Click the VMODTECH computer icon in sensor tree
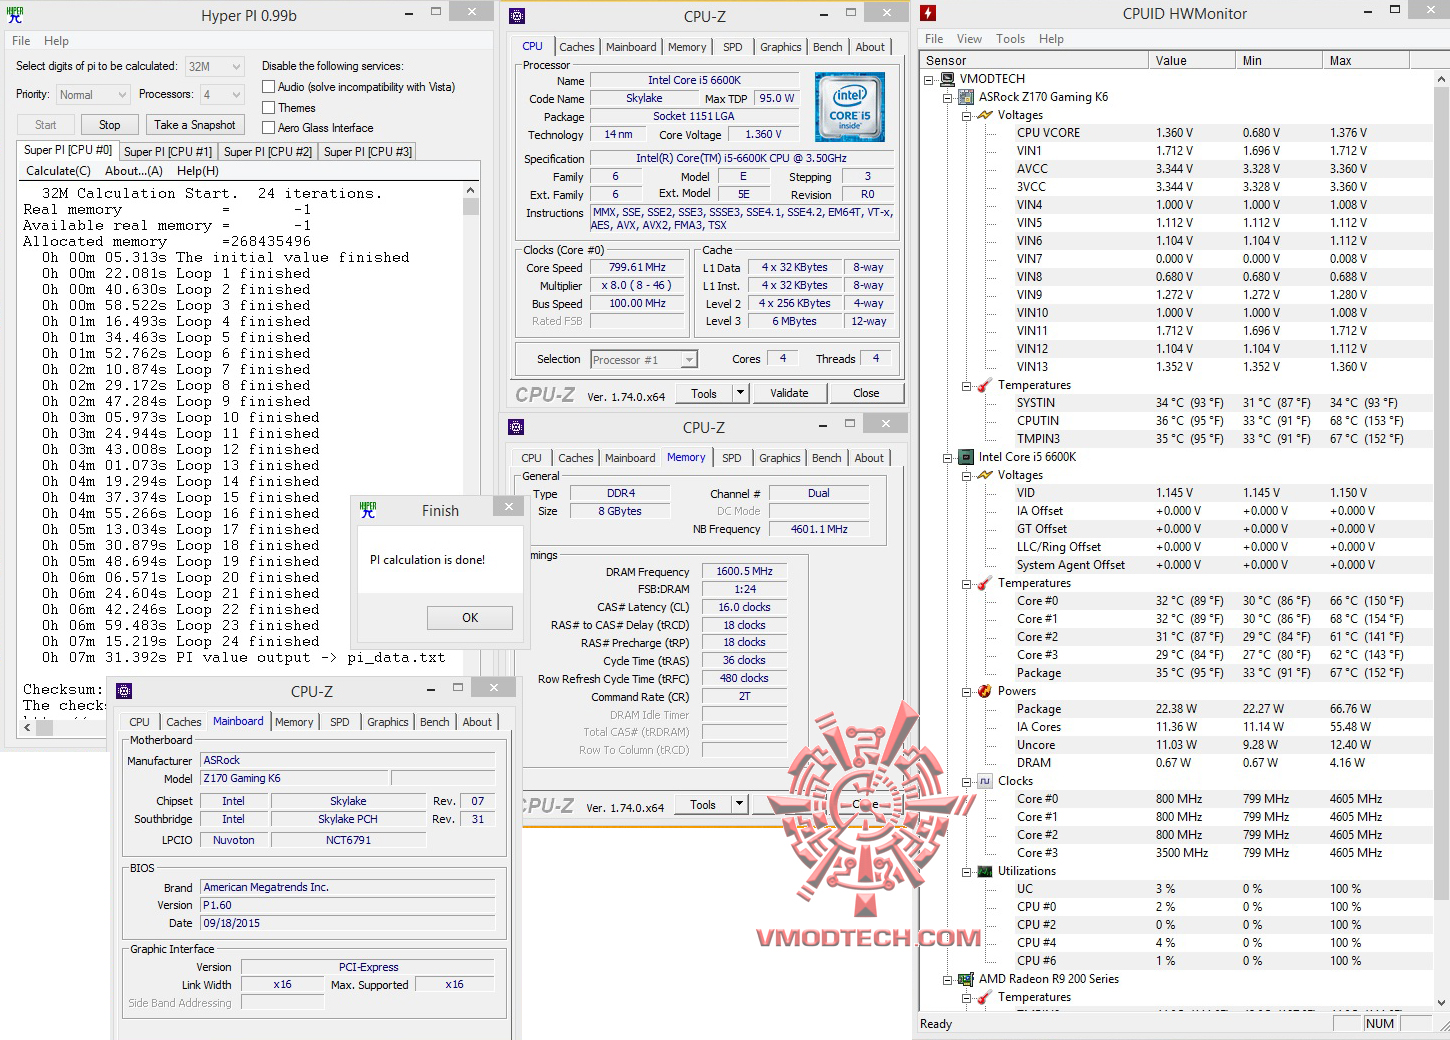This screenshot has width=1450, height=1040. (947, 79)
